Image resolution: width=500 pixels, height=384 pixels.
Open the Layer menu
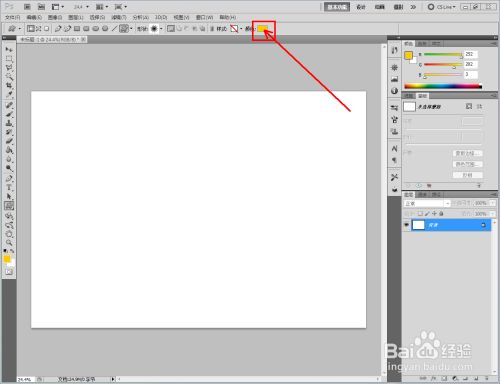click(76, 17)
